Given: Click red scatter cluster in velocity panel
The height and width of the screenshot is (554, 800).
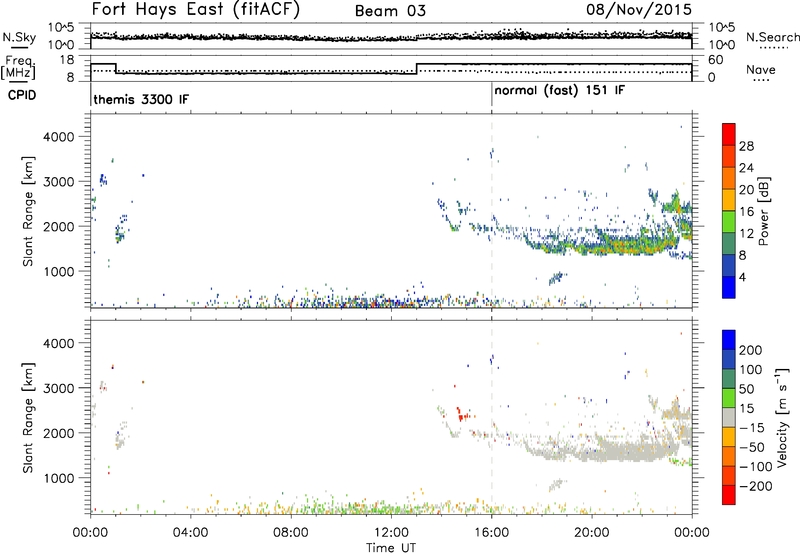Looking at the screenshot, I should pyautogui.click(x=462, y=414).
